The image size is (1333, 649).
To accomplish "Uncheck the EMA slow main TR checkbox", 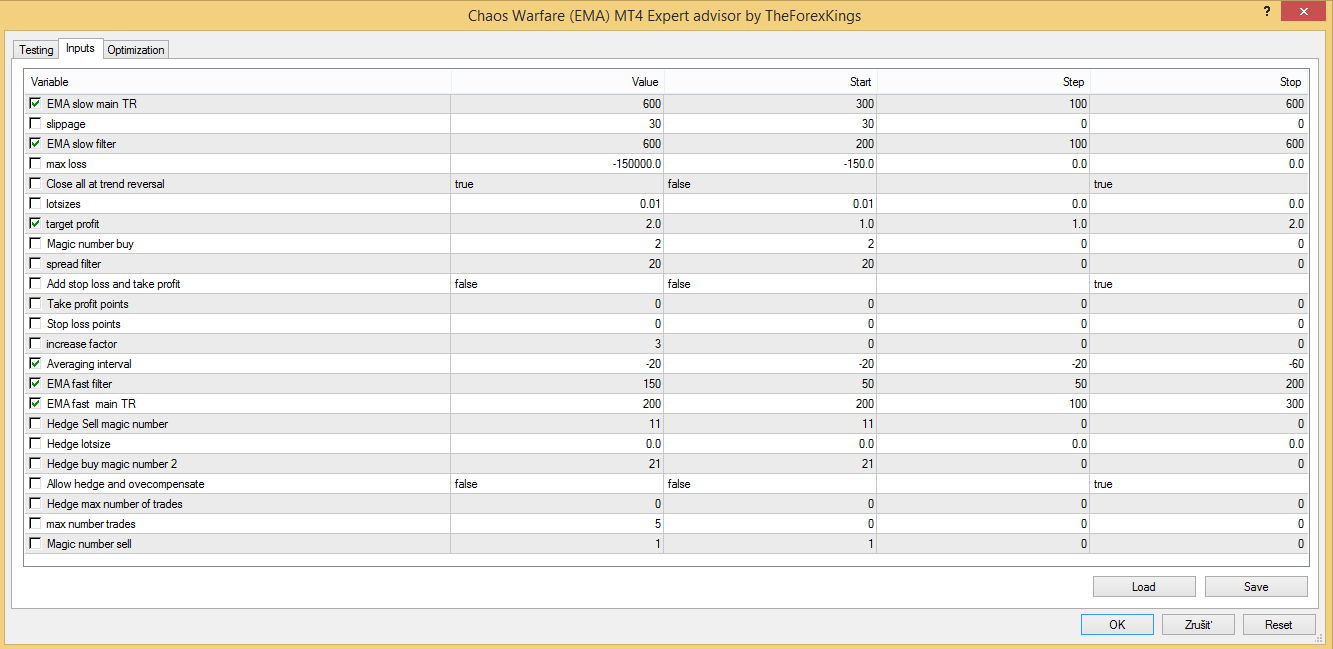I will 36,104.
